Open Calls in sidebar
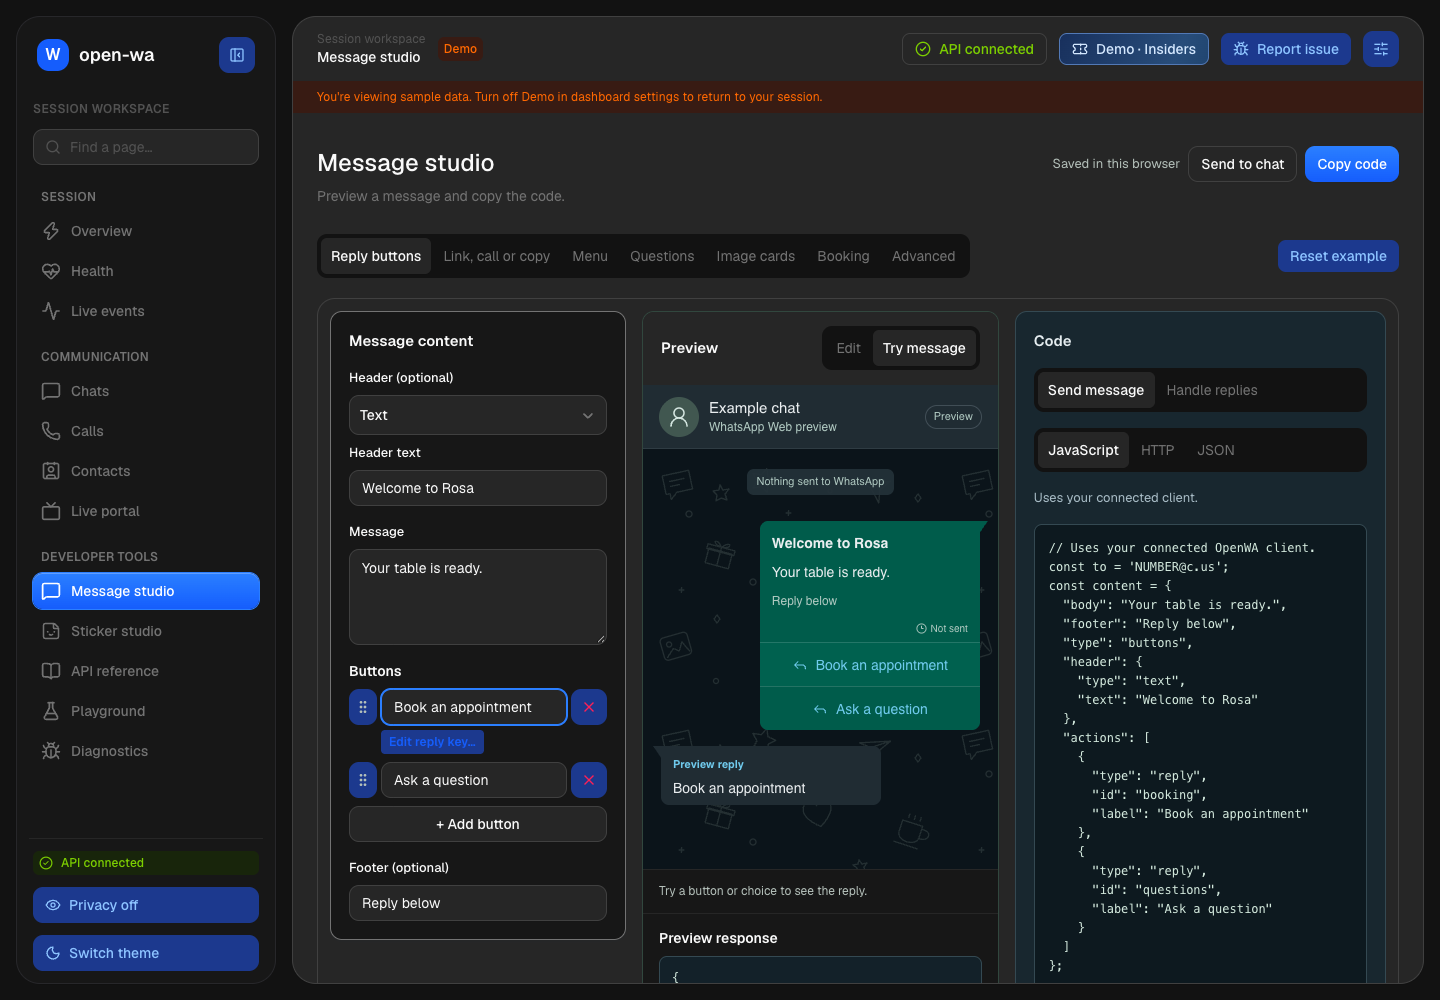1440x1000 pixels. (146, 431)
